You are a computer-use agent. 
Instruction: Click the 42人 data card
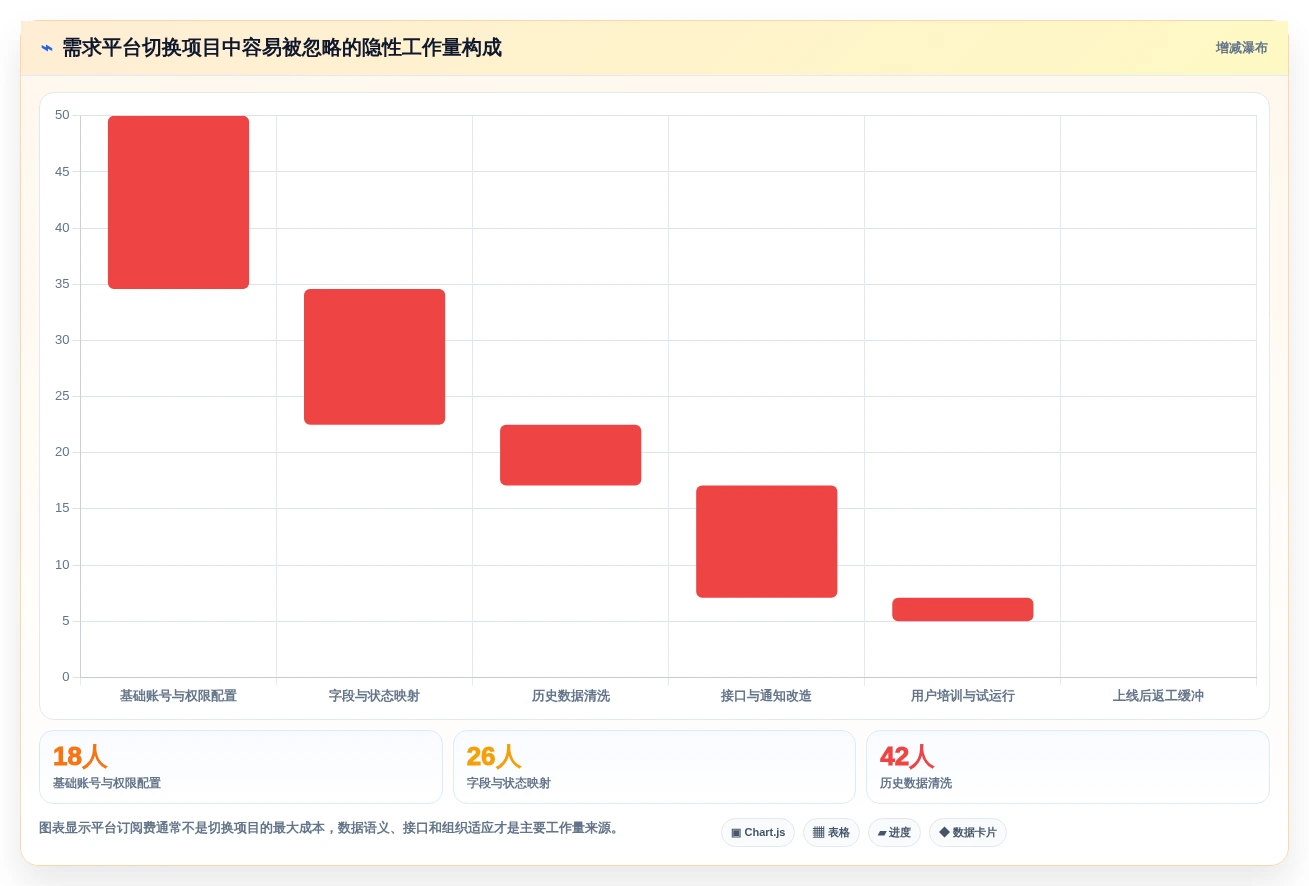[x=1068, y=767]
